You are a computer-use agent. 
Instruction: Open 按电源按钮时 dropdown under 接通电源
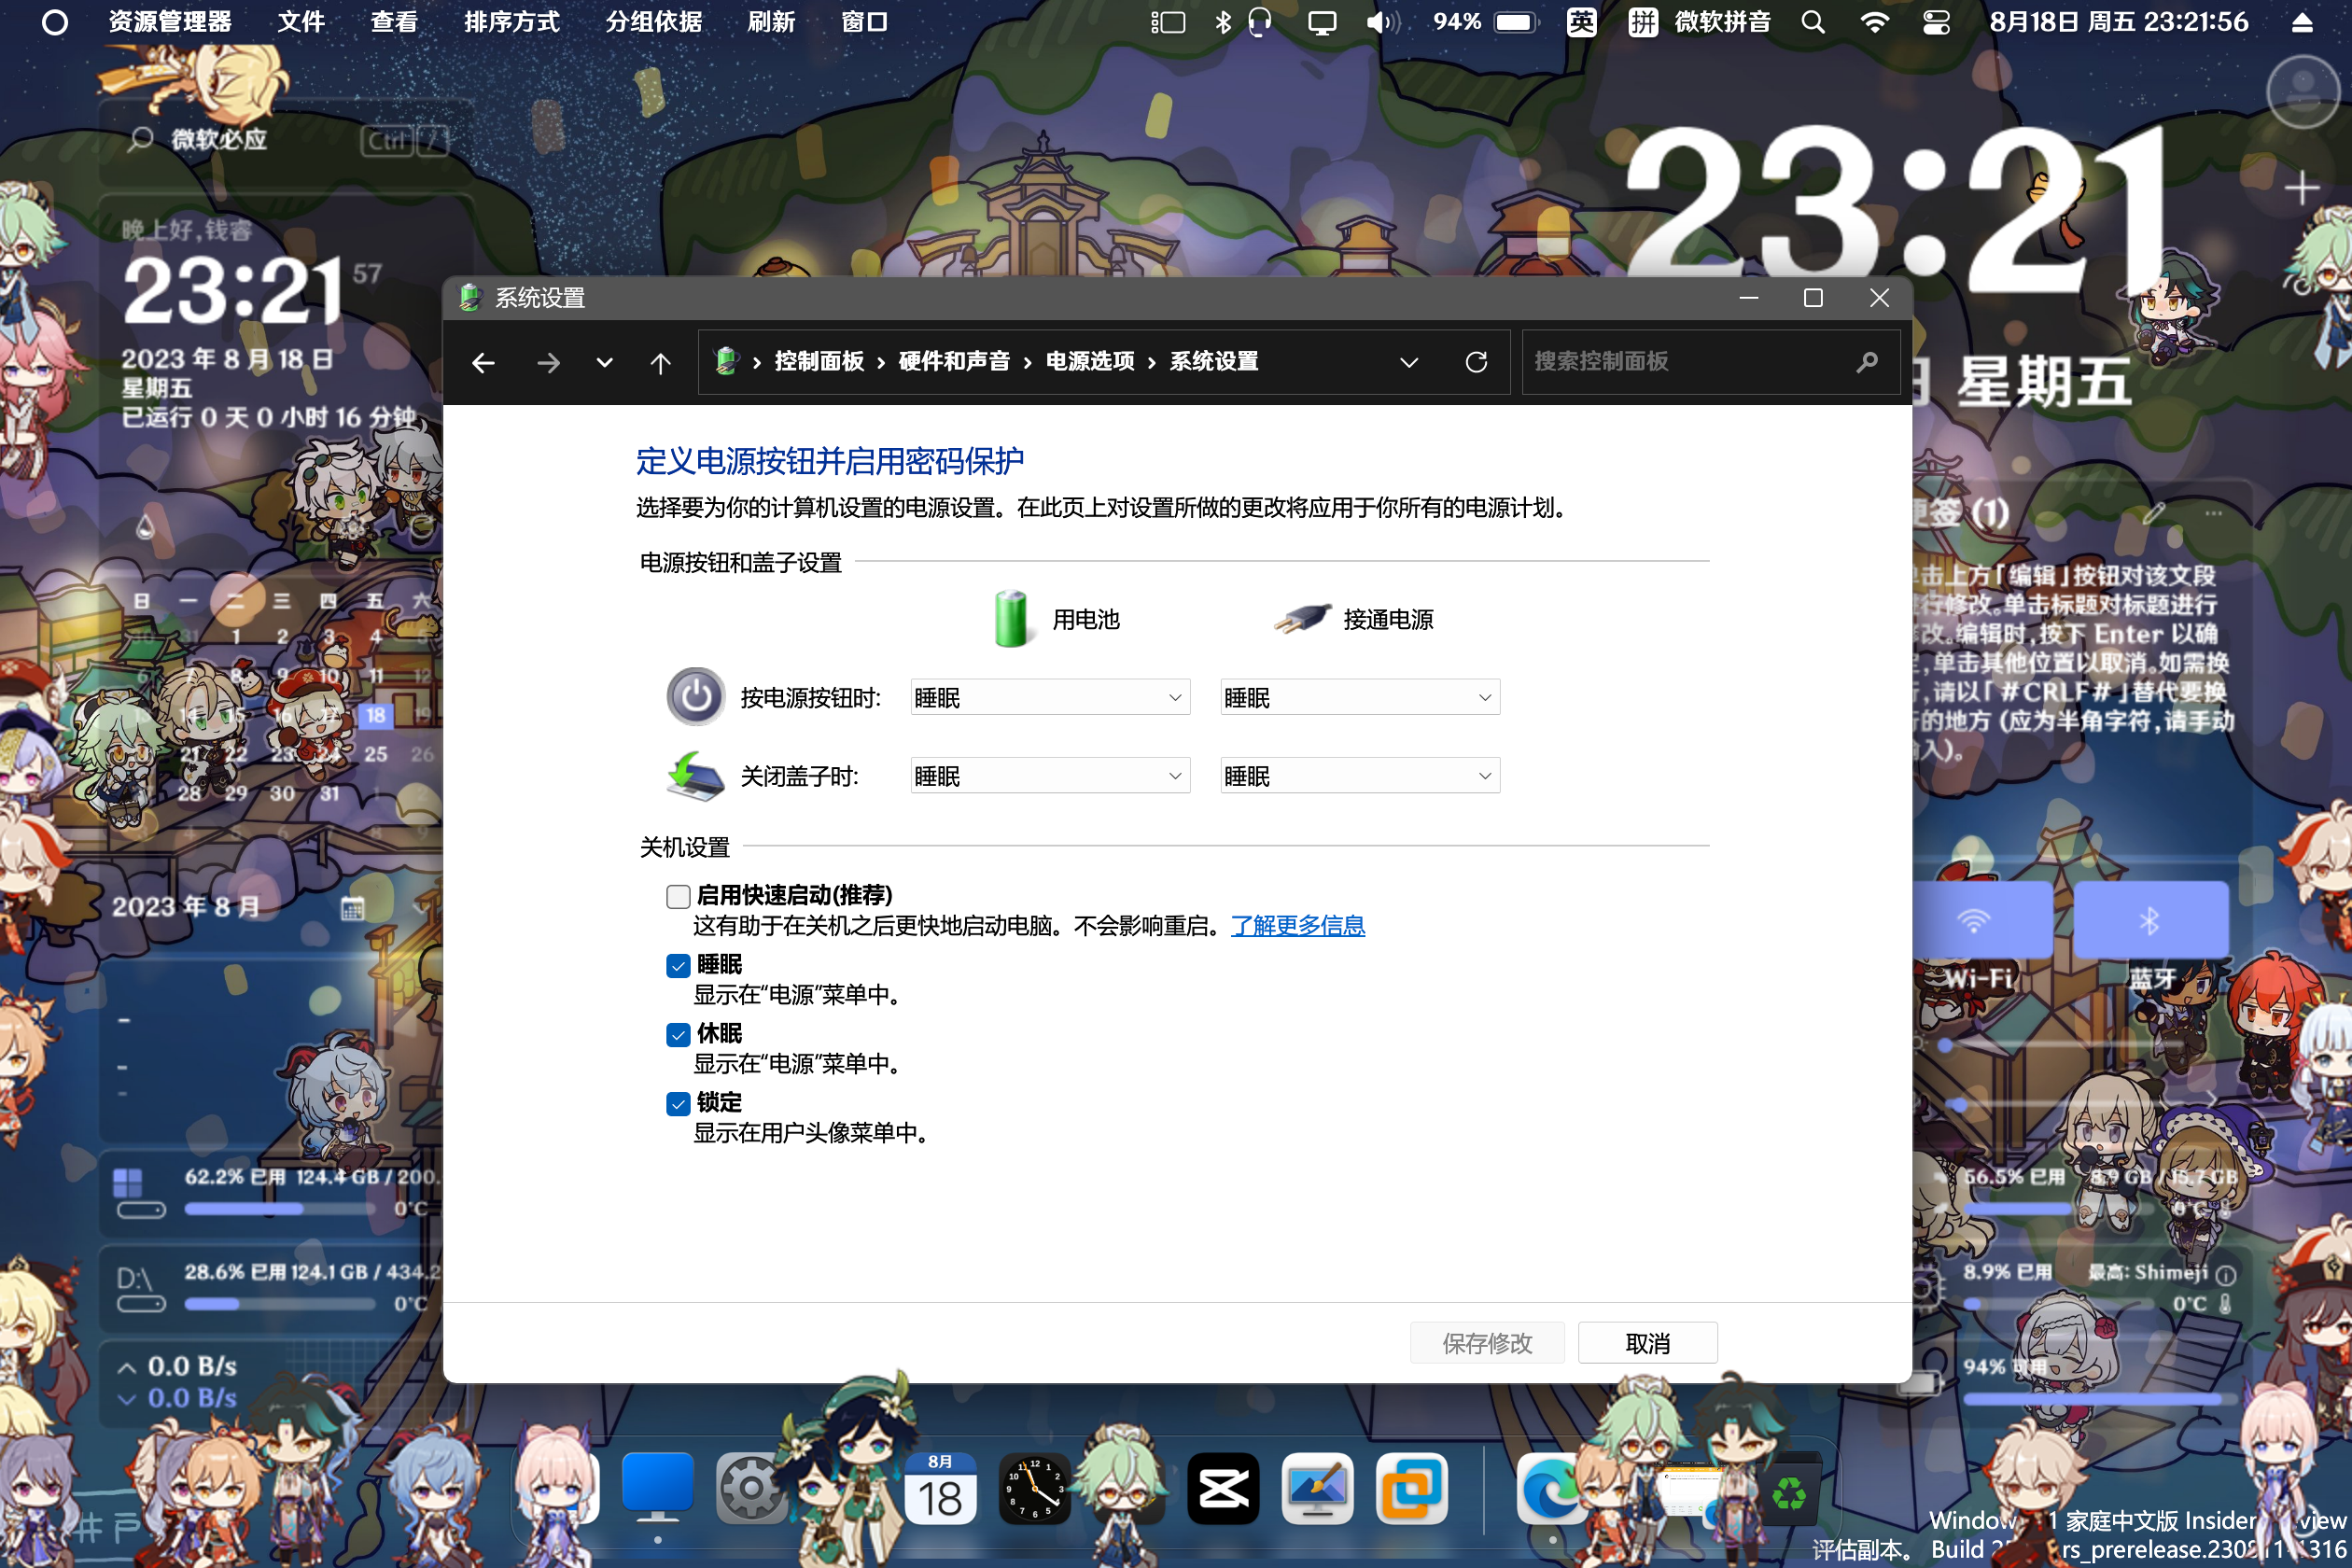tap(1360, 697)
